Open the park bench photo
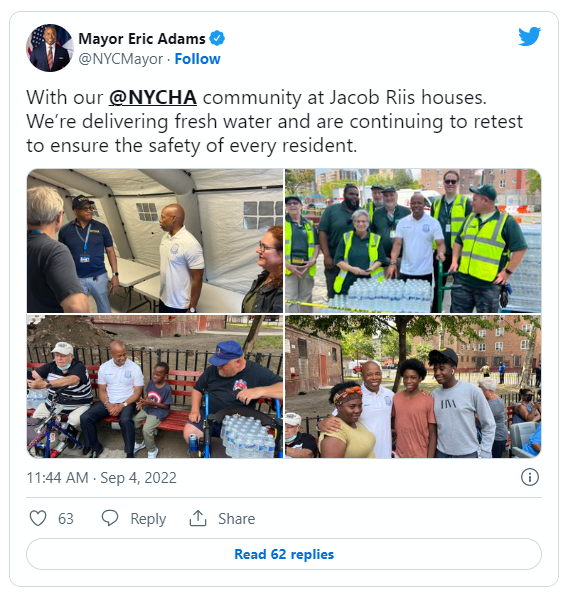 coord(155,386)
